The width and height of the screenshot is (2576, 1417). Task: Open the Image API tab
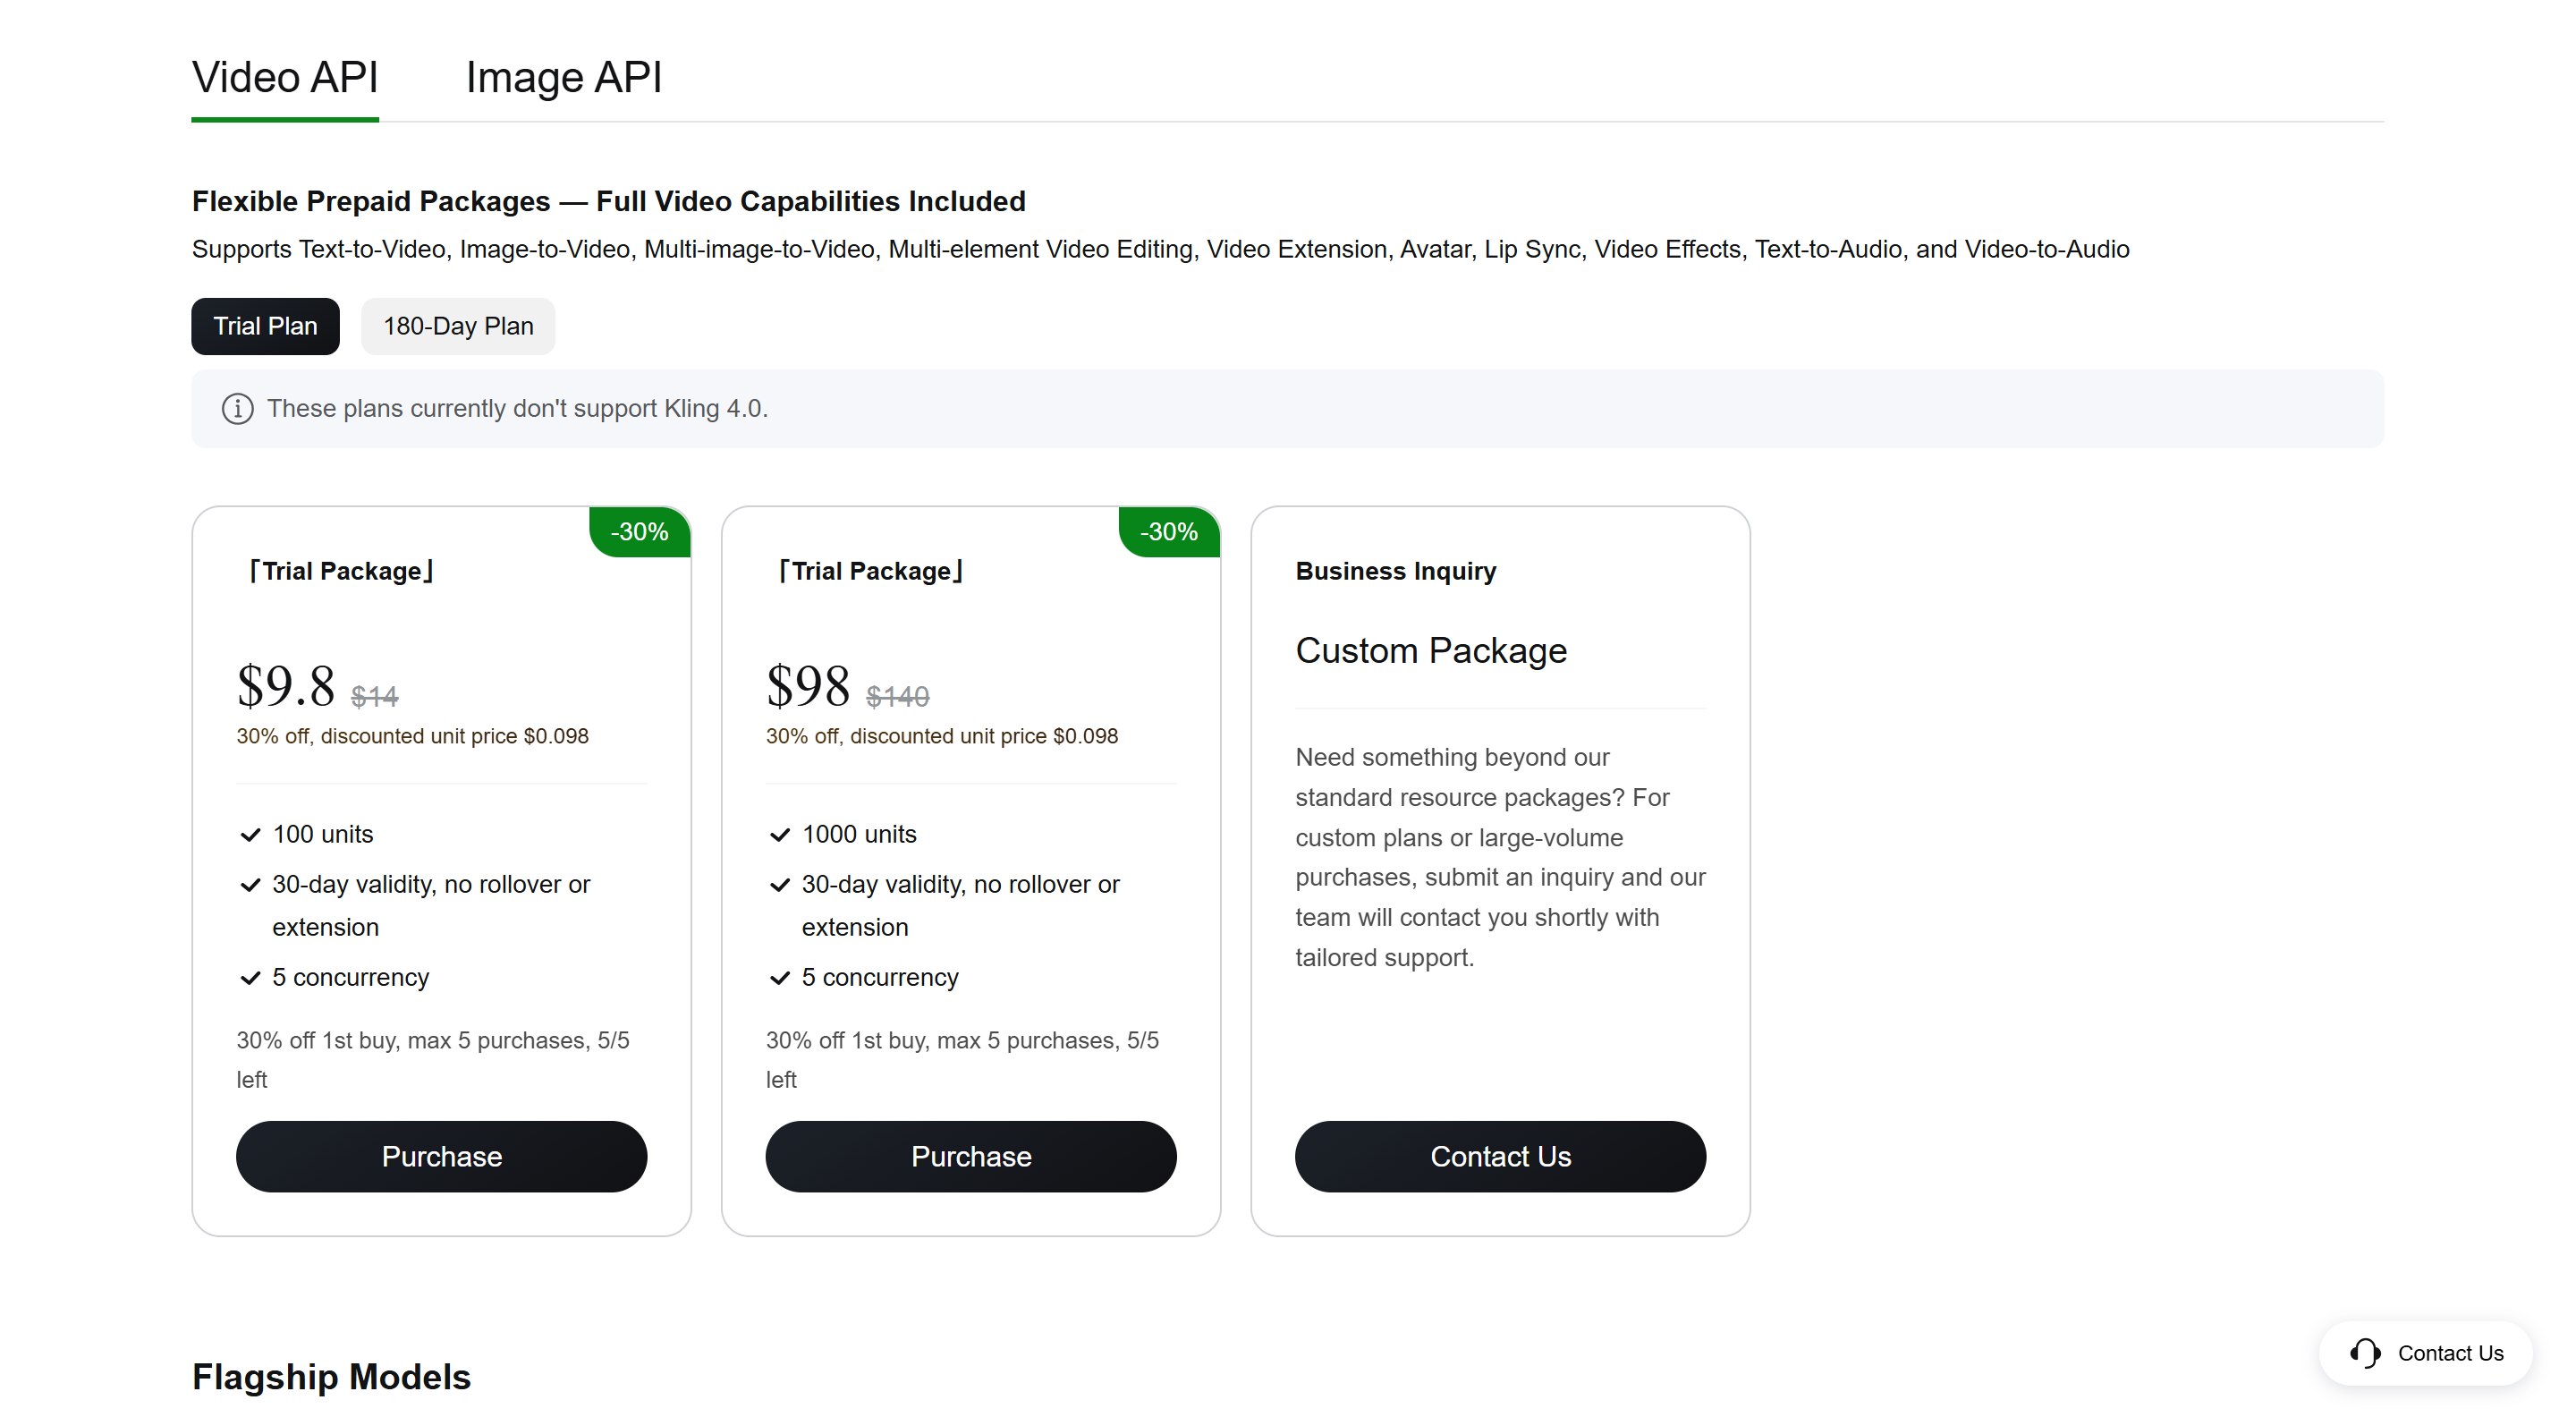(x=564, y=77)
